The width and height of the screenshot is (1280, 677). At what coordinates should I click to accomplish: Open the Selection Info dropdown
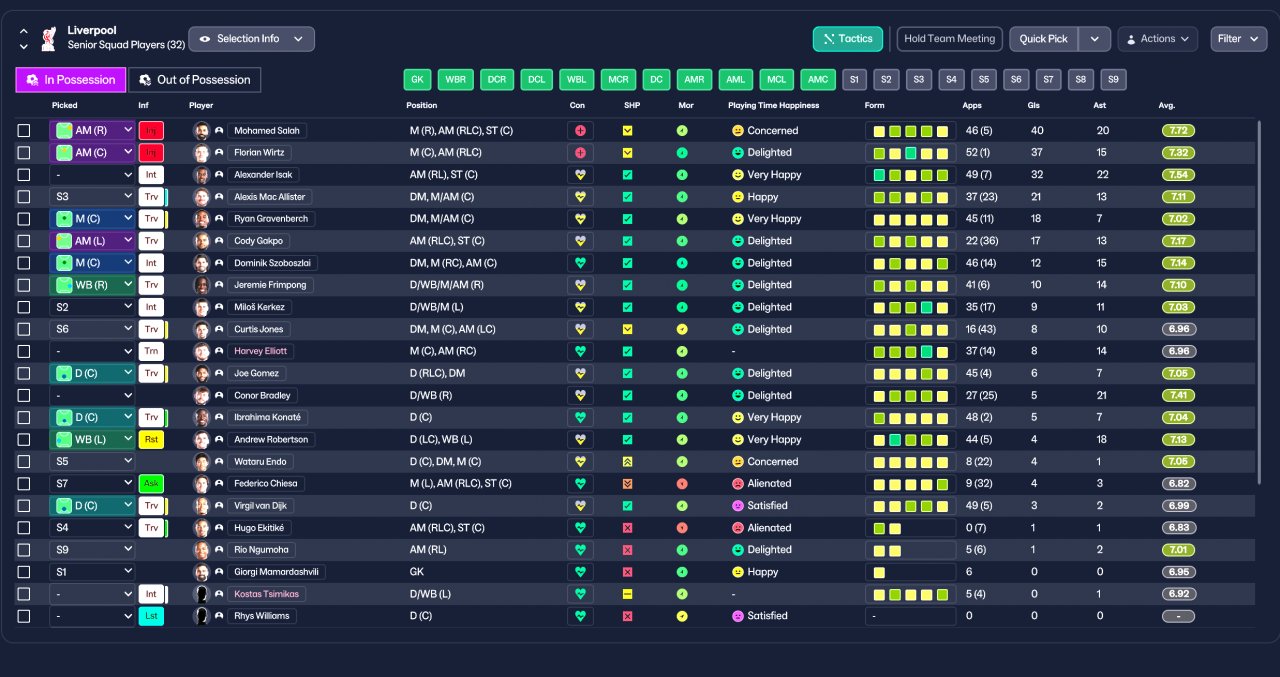point(251,39)
